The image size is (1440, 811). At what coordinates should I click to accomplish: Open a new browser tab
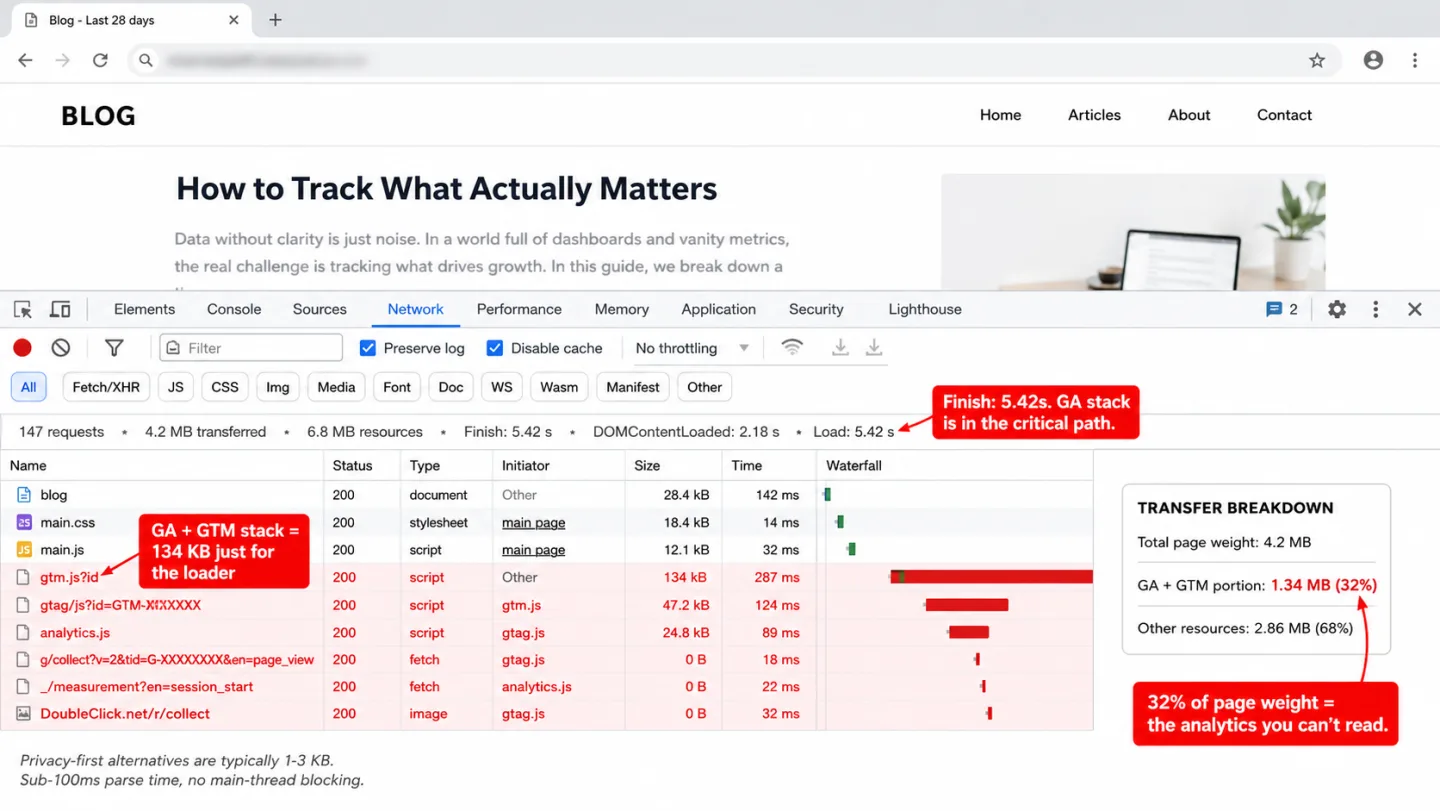point(275,20)
